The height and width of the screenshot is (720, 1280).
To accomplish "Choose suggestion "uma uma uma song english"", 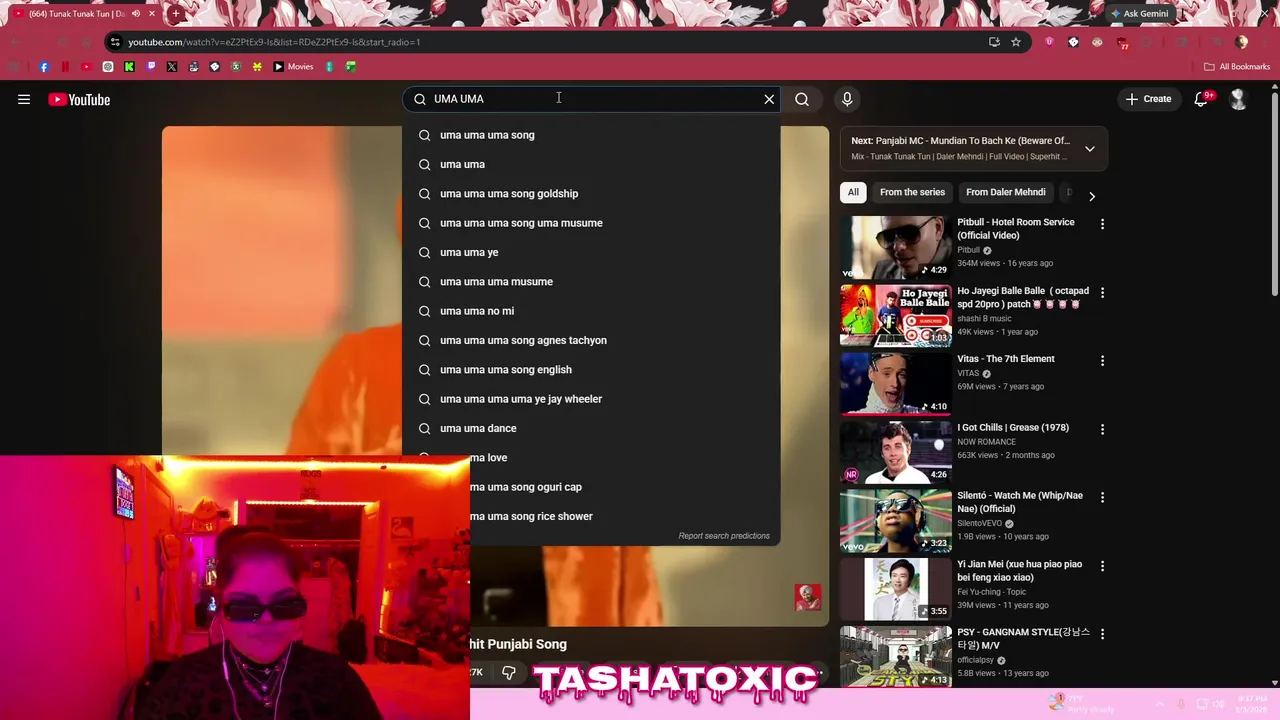I will point(591,370).
